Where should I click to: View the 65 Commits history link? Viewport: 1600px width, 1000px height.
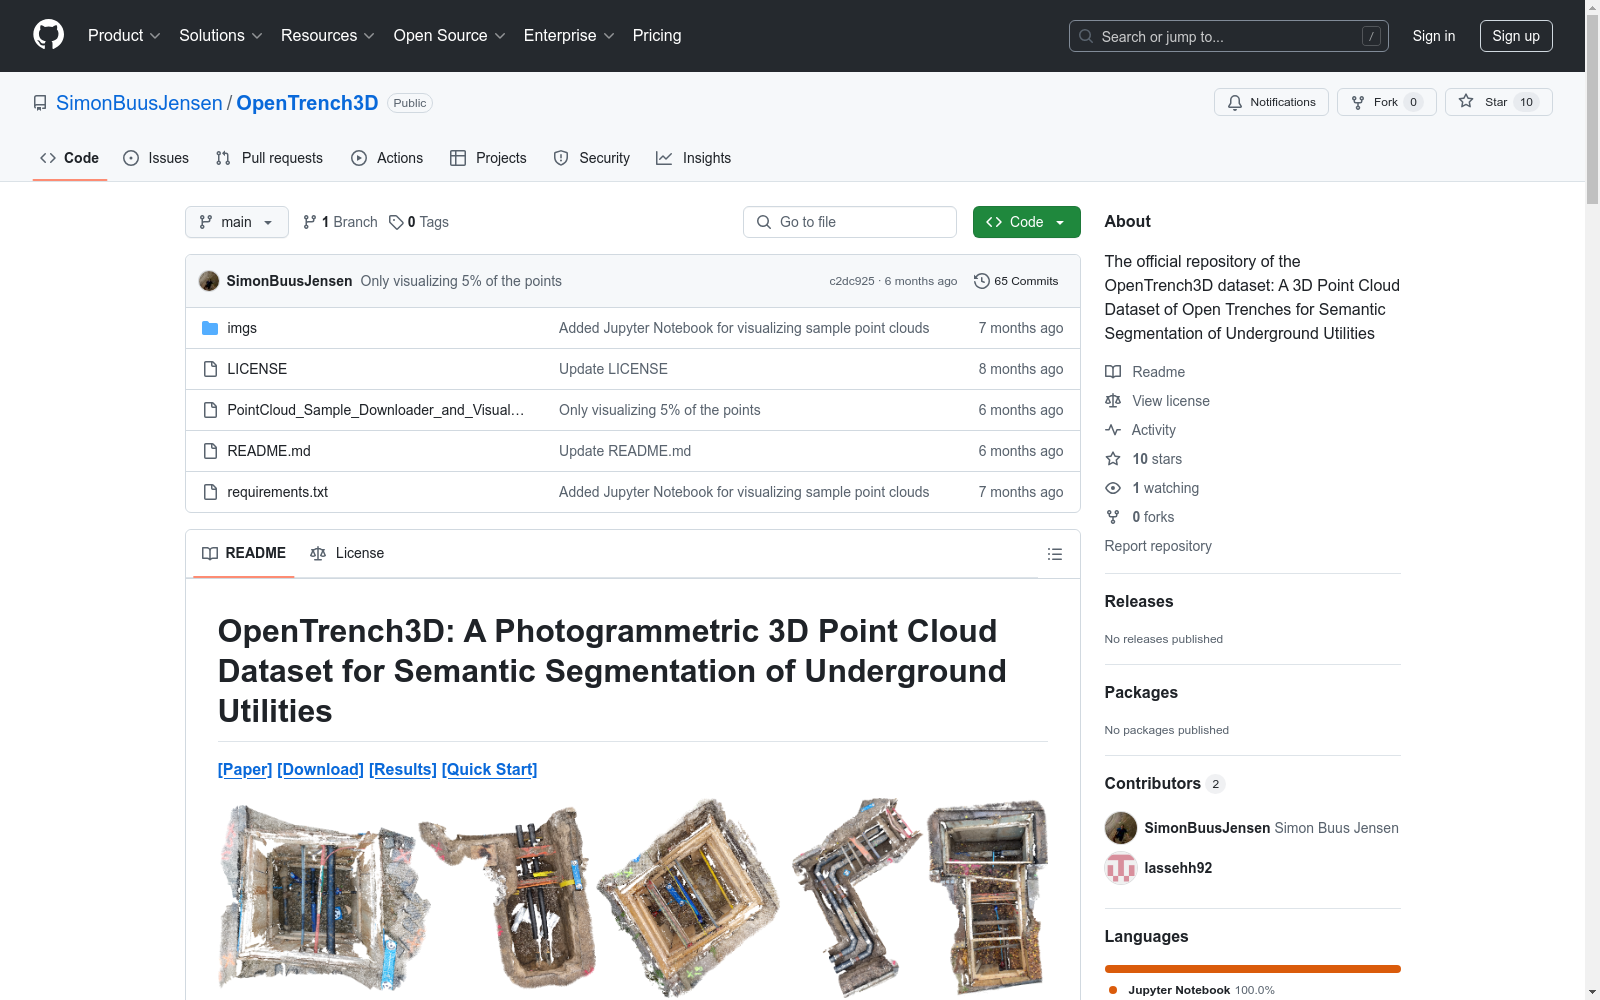click(1016, 281)
